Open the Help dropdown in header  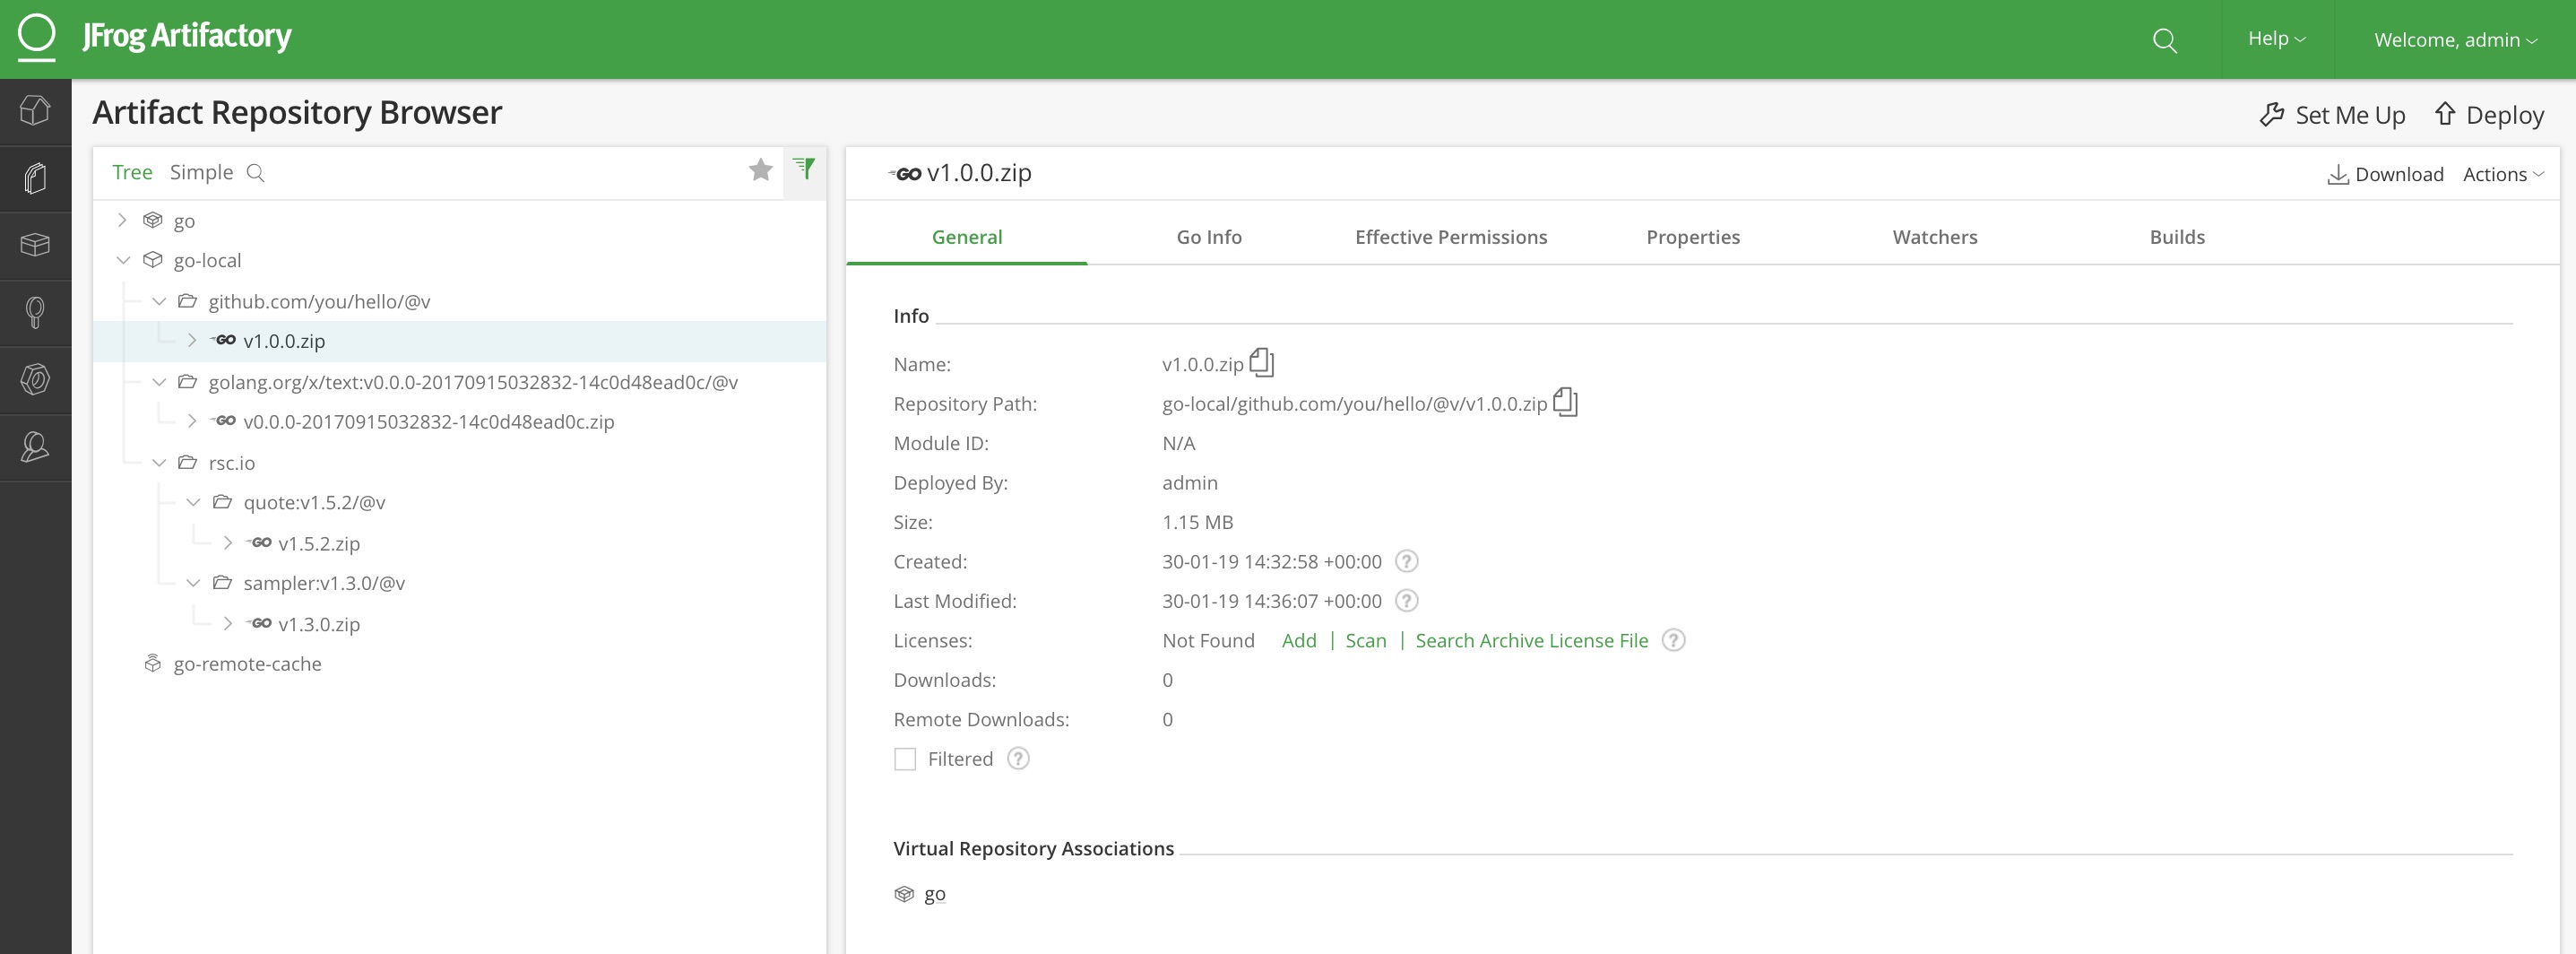pyautogui.click(x=2276, y=39)
